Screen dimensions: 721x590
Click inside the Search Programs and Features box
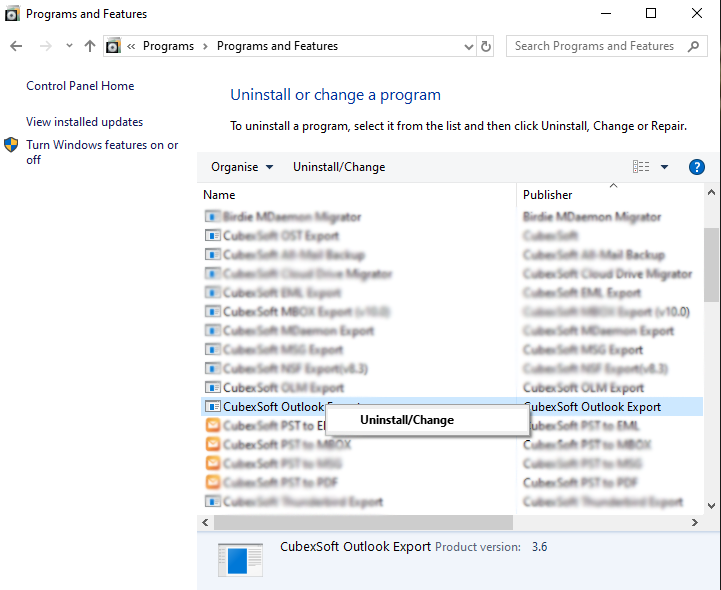click(594, 46)
